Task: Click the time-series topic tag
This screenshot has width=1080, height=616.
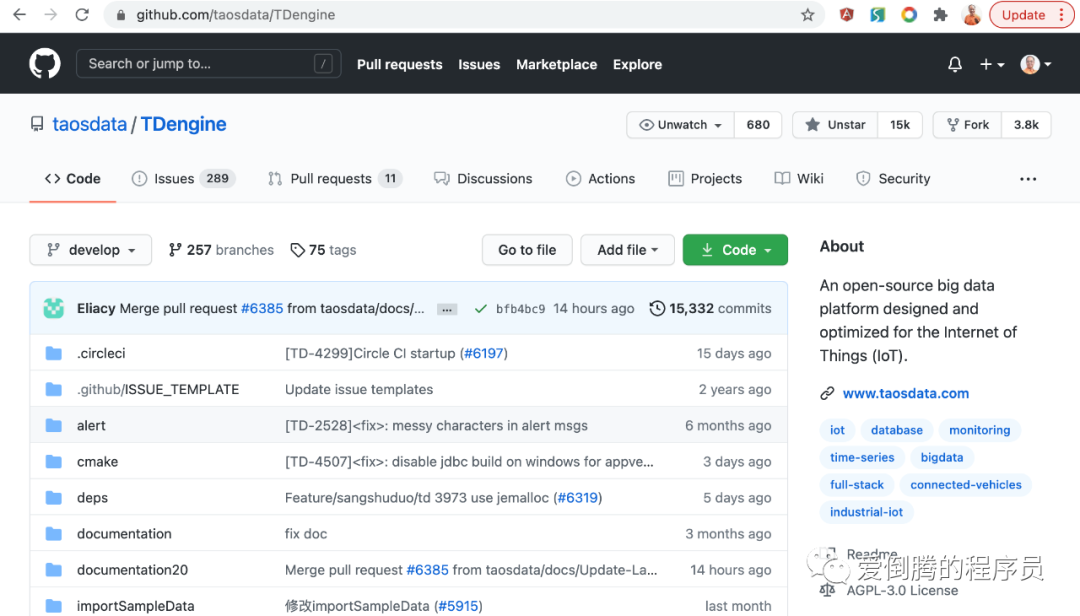Action: [861, 457]
